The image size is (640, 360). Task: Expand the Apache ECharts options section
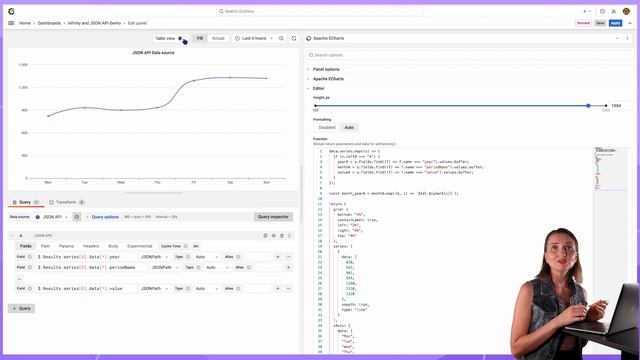coord(328,79)
